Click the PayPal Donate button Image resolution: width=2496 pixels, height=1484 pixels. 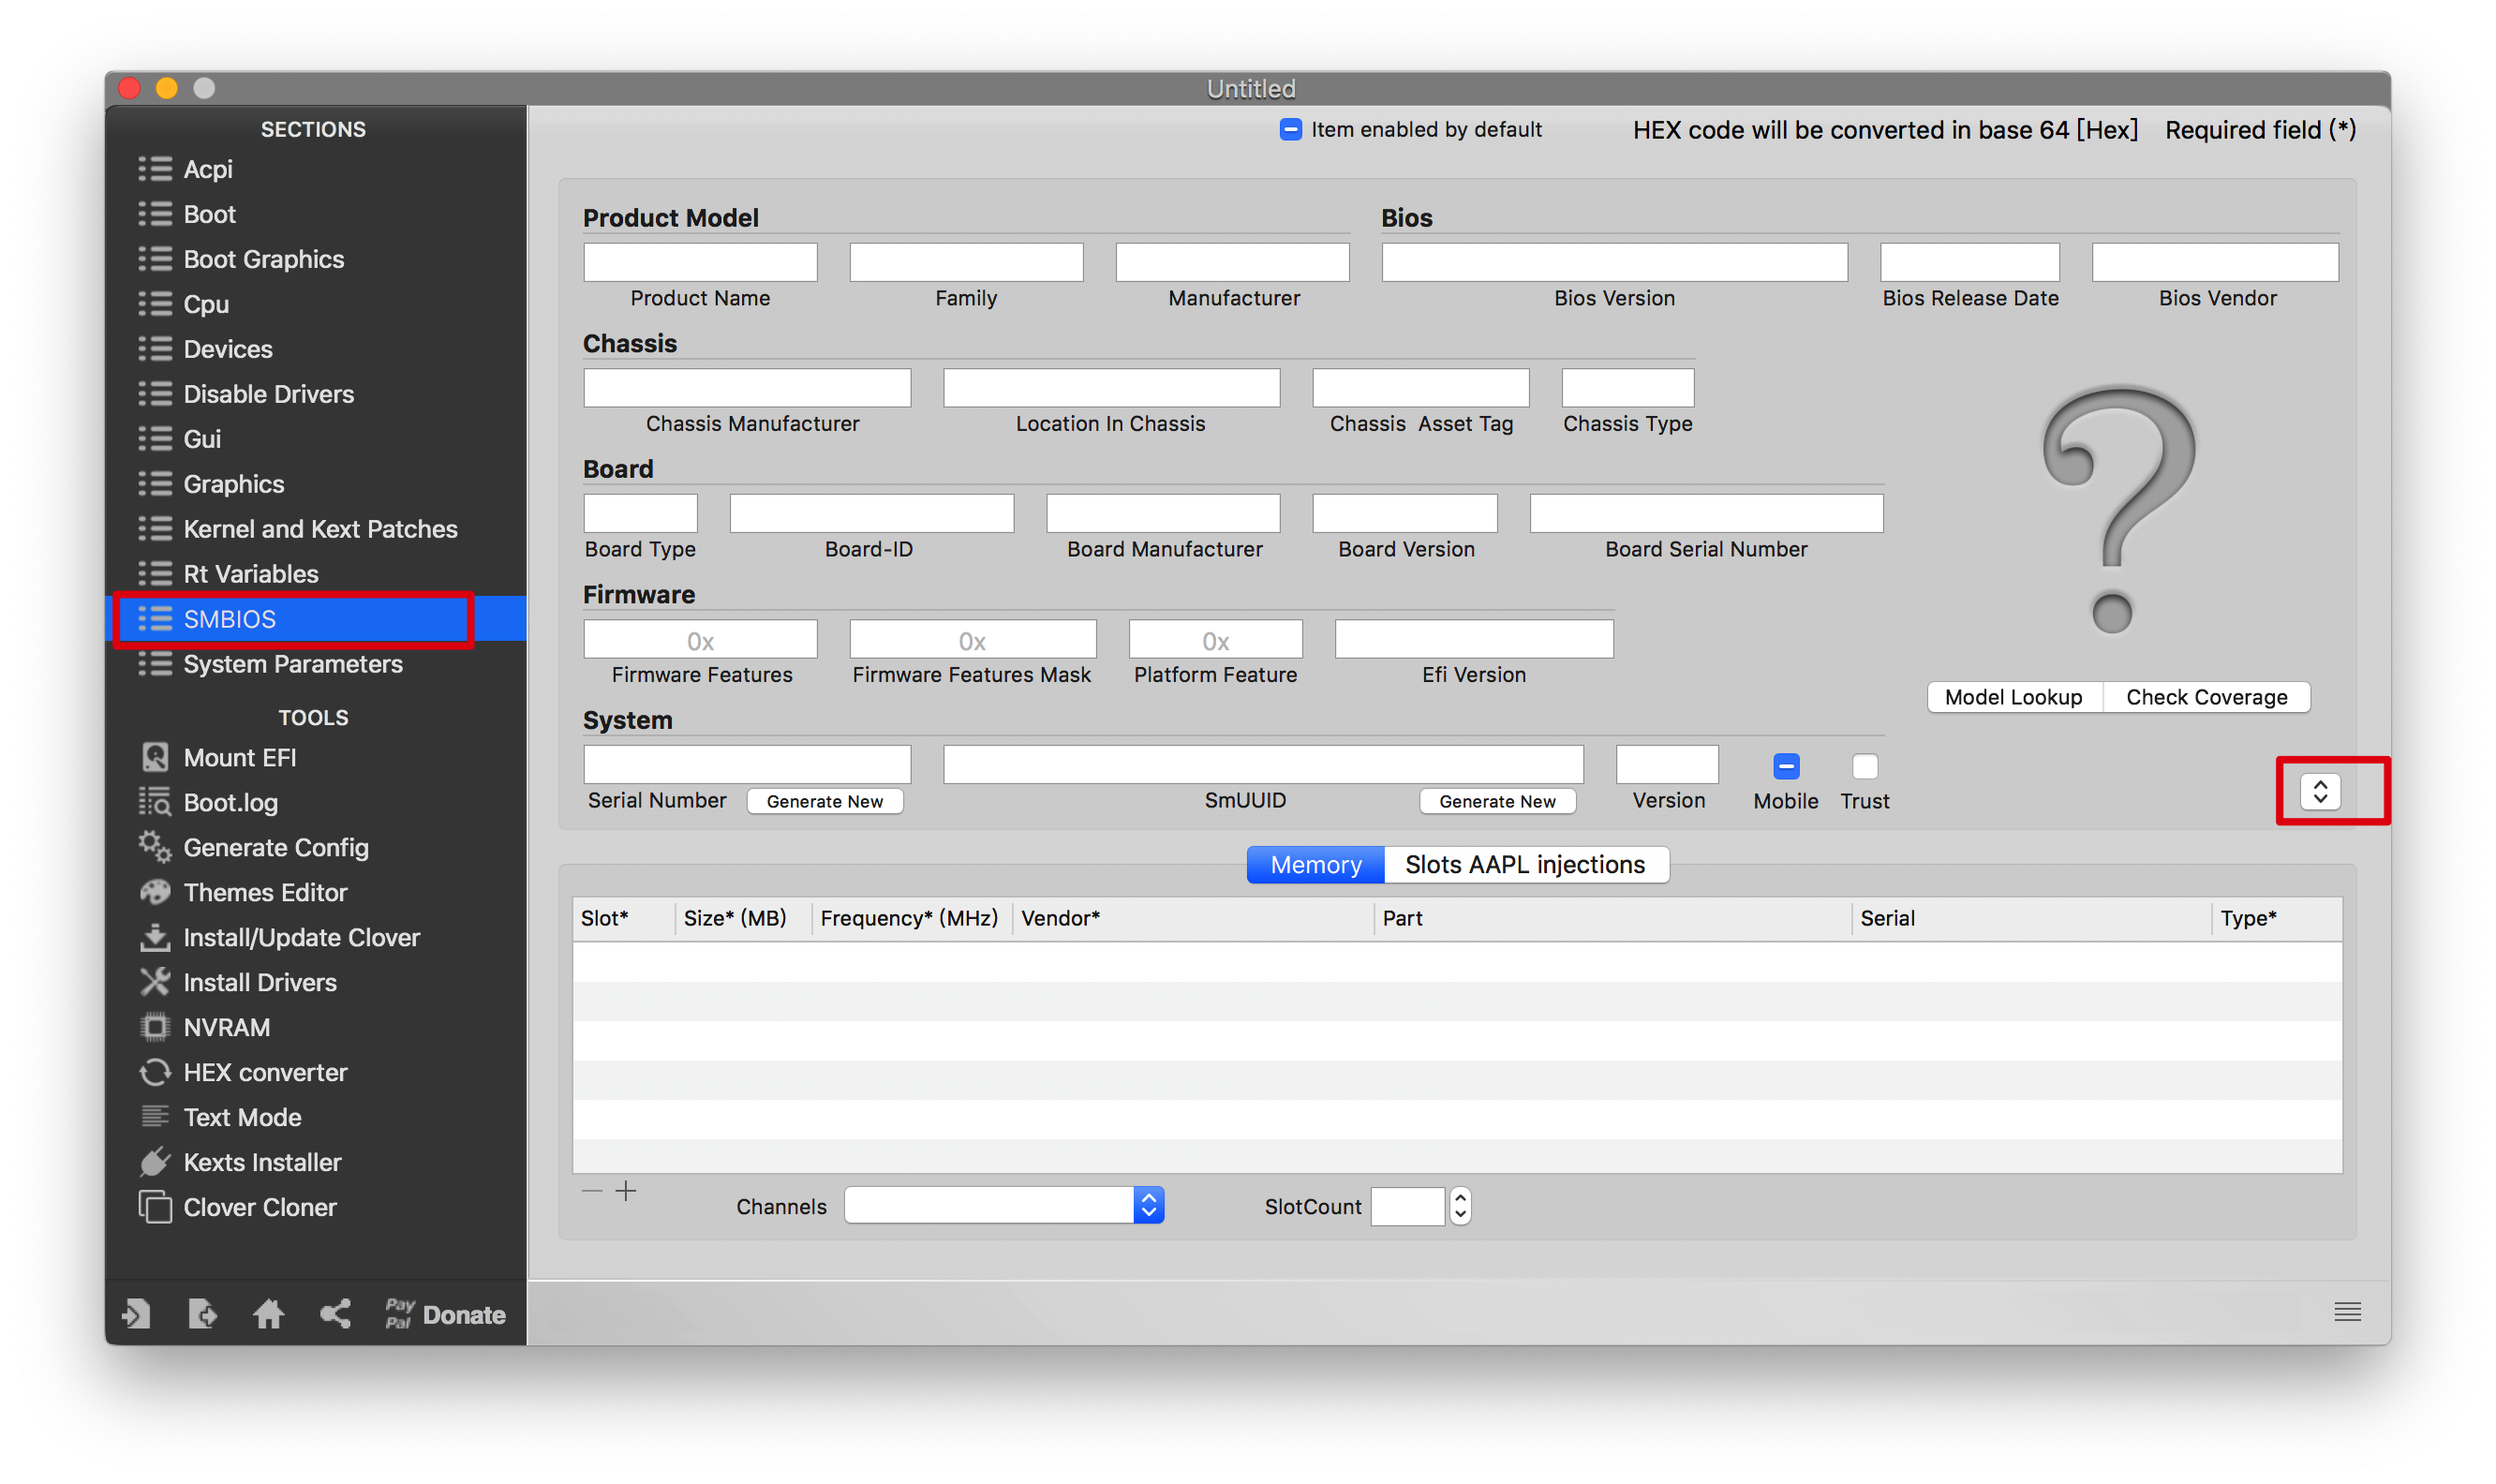(446, 1314)
